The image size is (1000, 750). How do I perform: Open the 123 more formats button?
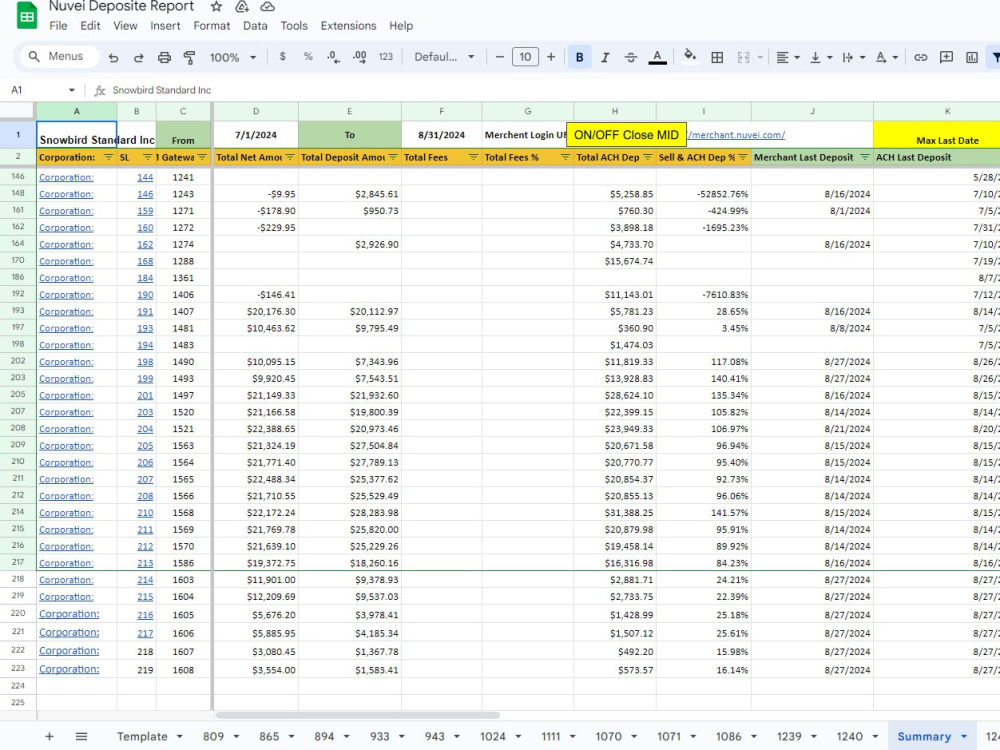click(x=386, y=57)
